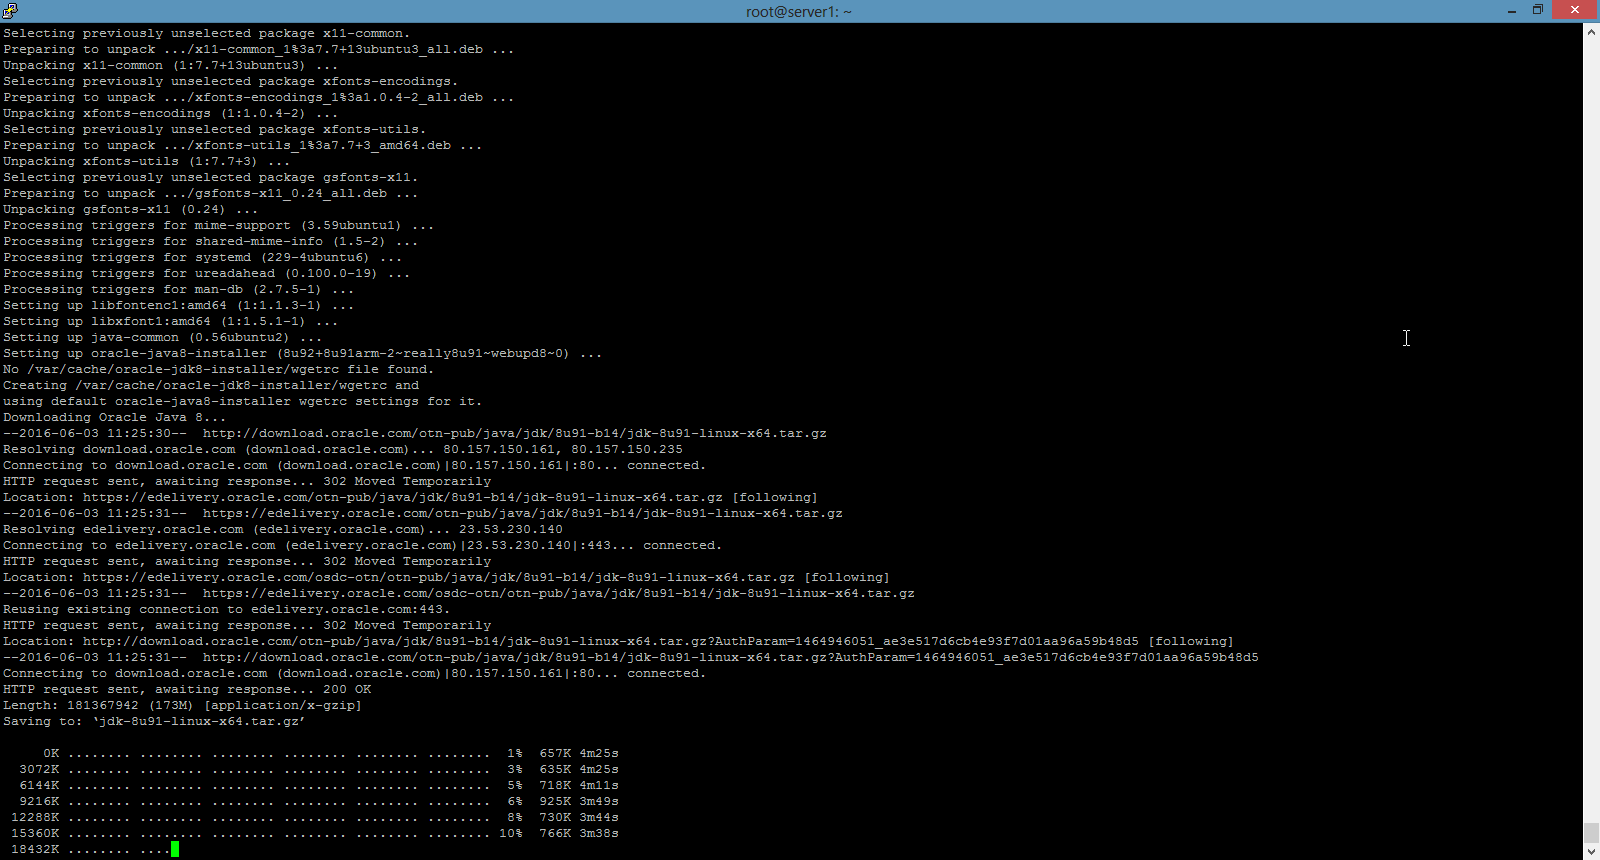Click the 'Saving to: jdk-8u91-linux-x64.tar.gz' line
This screenshot has width=1600, height=860.
pos(154,721)
